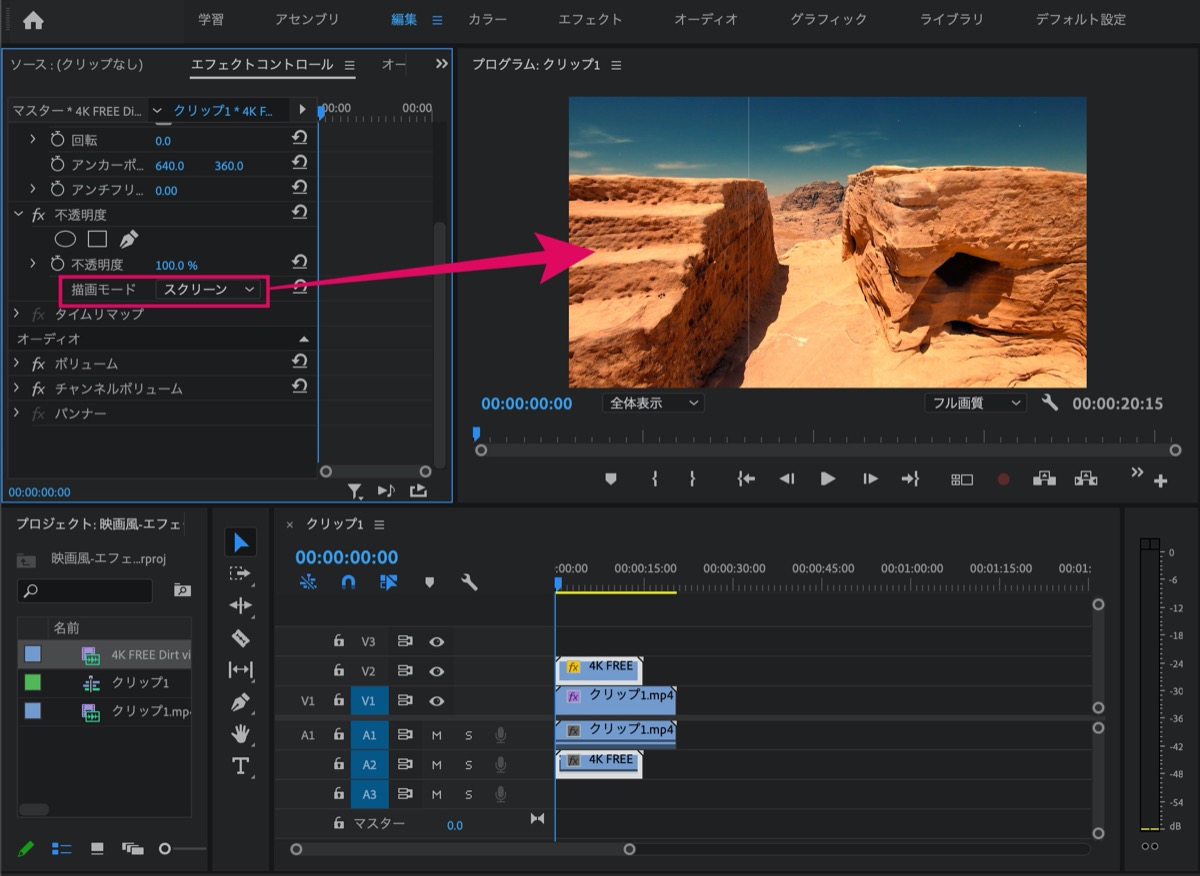This screenshot has height=876, width=1200.
Task: Click the ellipse mask icon under 不透明度
Action: coord(65,239)
